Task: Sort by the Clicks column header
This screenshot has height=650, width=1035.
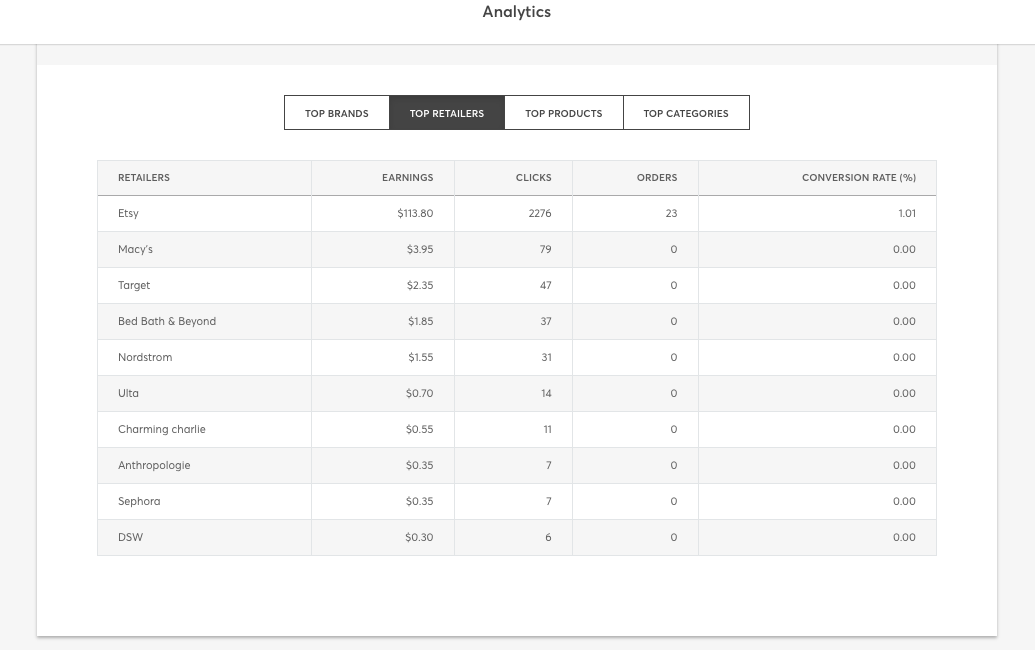Action: pos(533,178)
